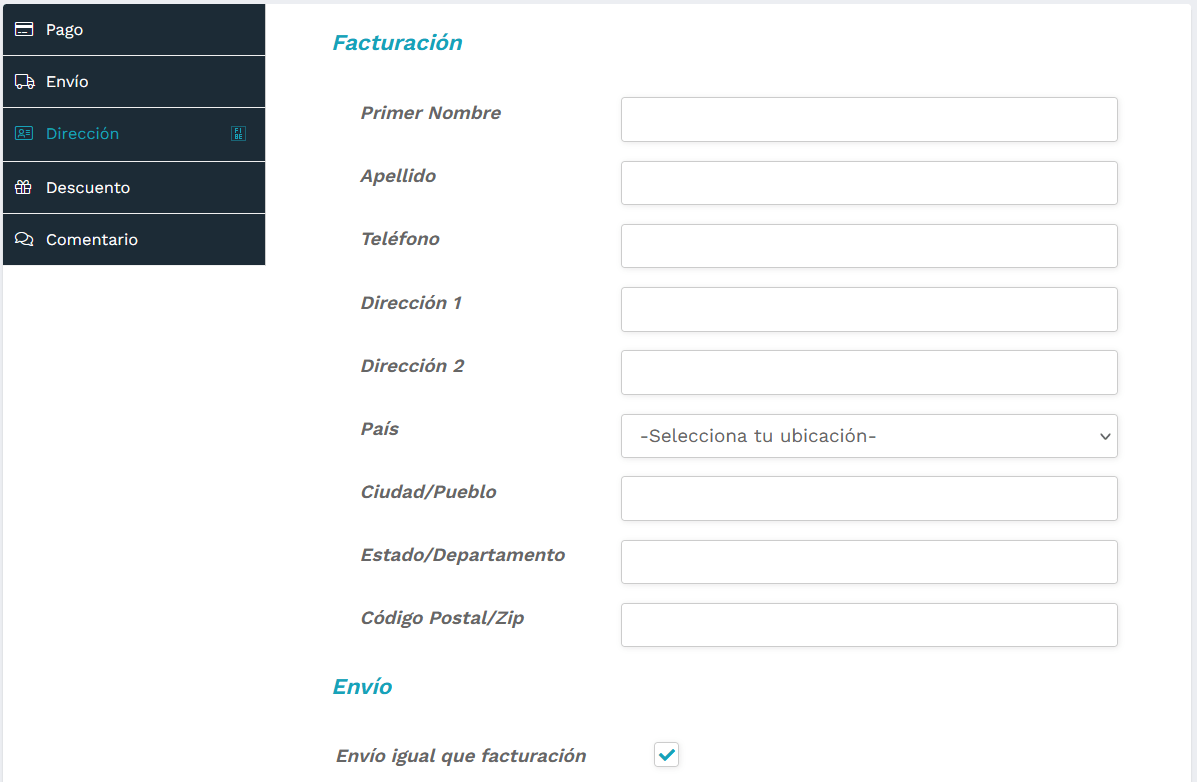Screen dimensions: 1197x782
Task: Click the chat bubbles icon for Comentario
Action: pos(24,239)
